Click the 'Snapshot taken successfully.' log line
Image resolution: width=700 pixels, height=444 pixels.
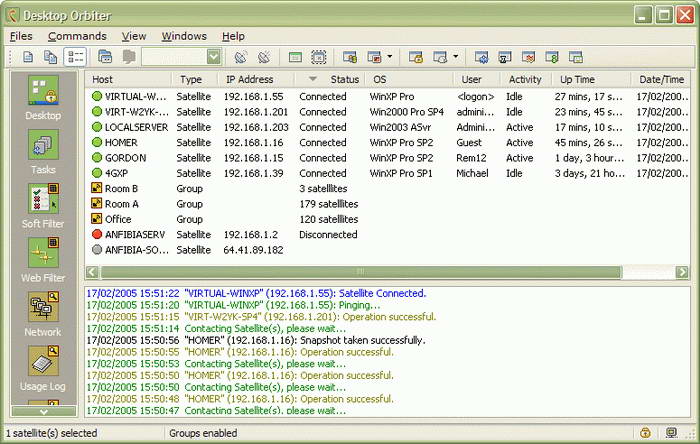(256, 340)
